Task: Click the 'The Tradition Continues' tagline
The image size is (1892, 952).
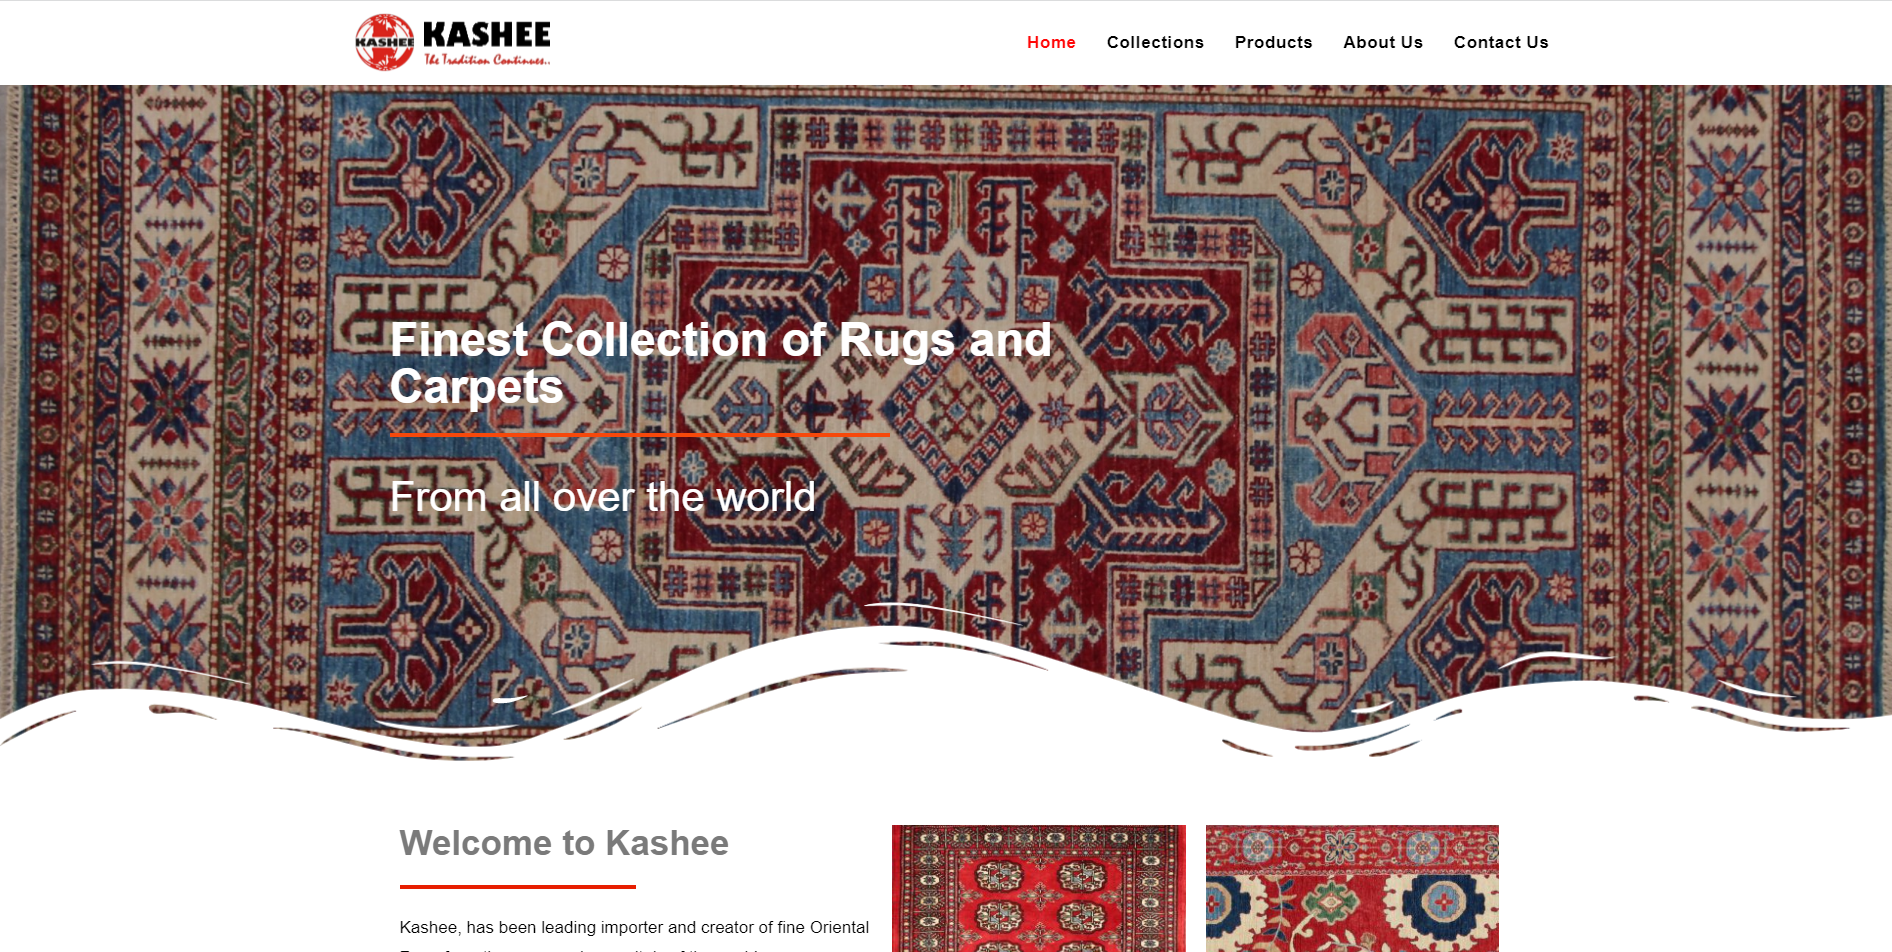Action: click(487, 60)
